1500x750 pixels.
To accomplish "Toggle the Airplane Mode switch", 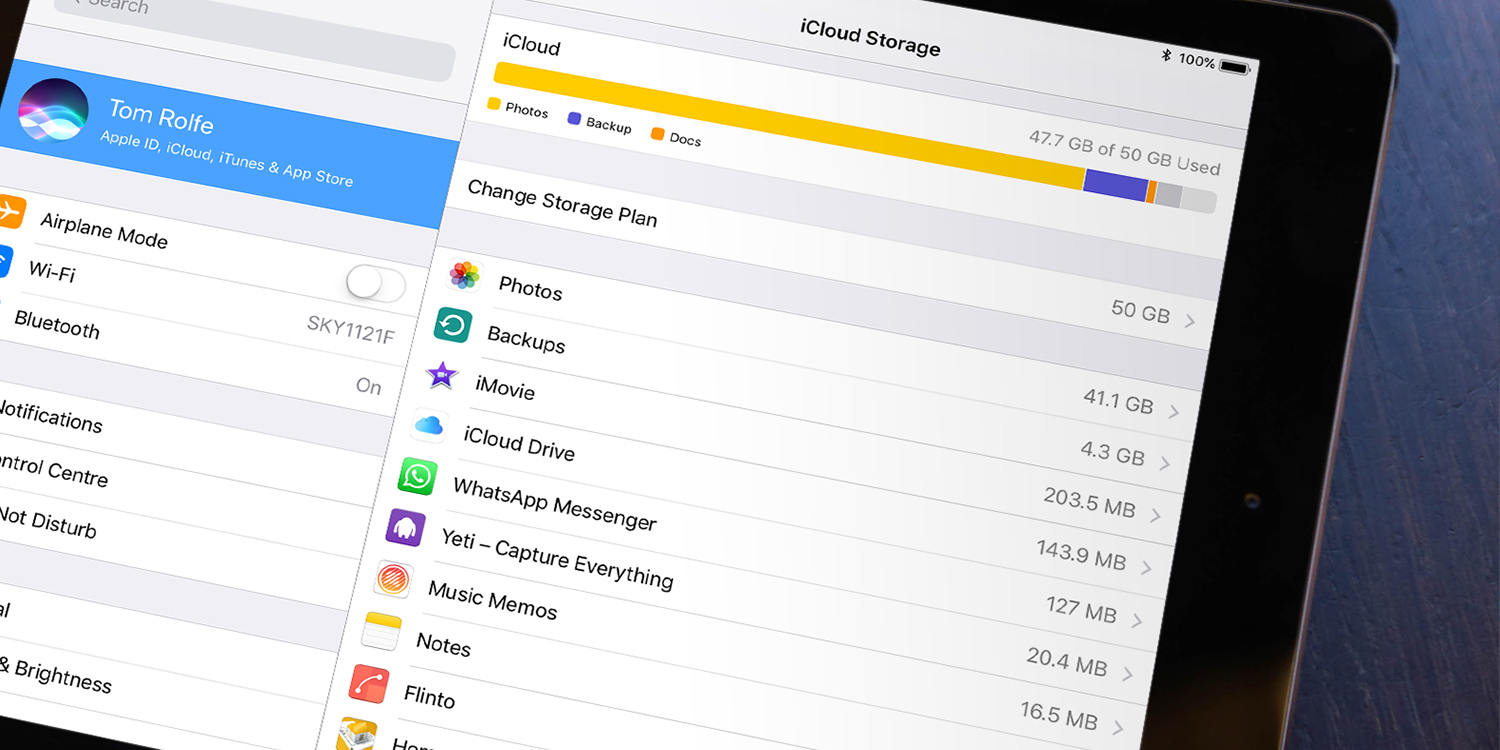I will 377,284.
